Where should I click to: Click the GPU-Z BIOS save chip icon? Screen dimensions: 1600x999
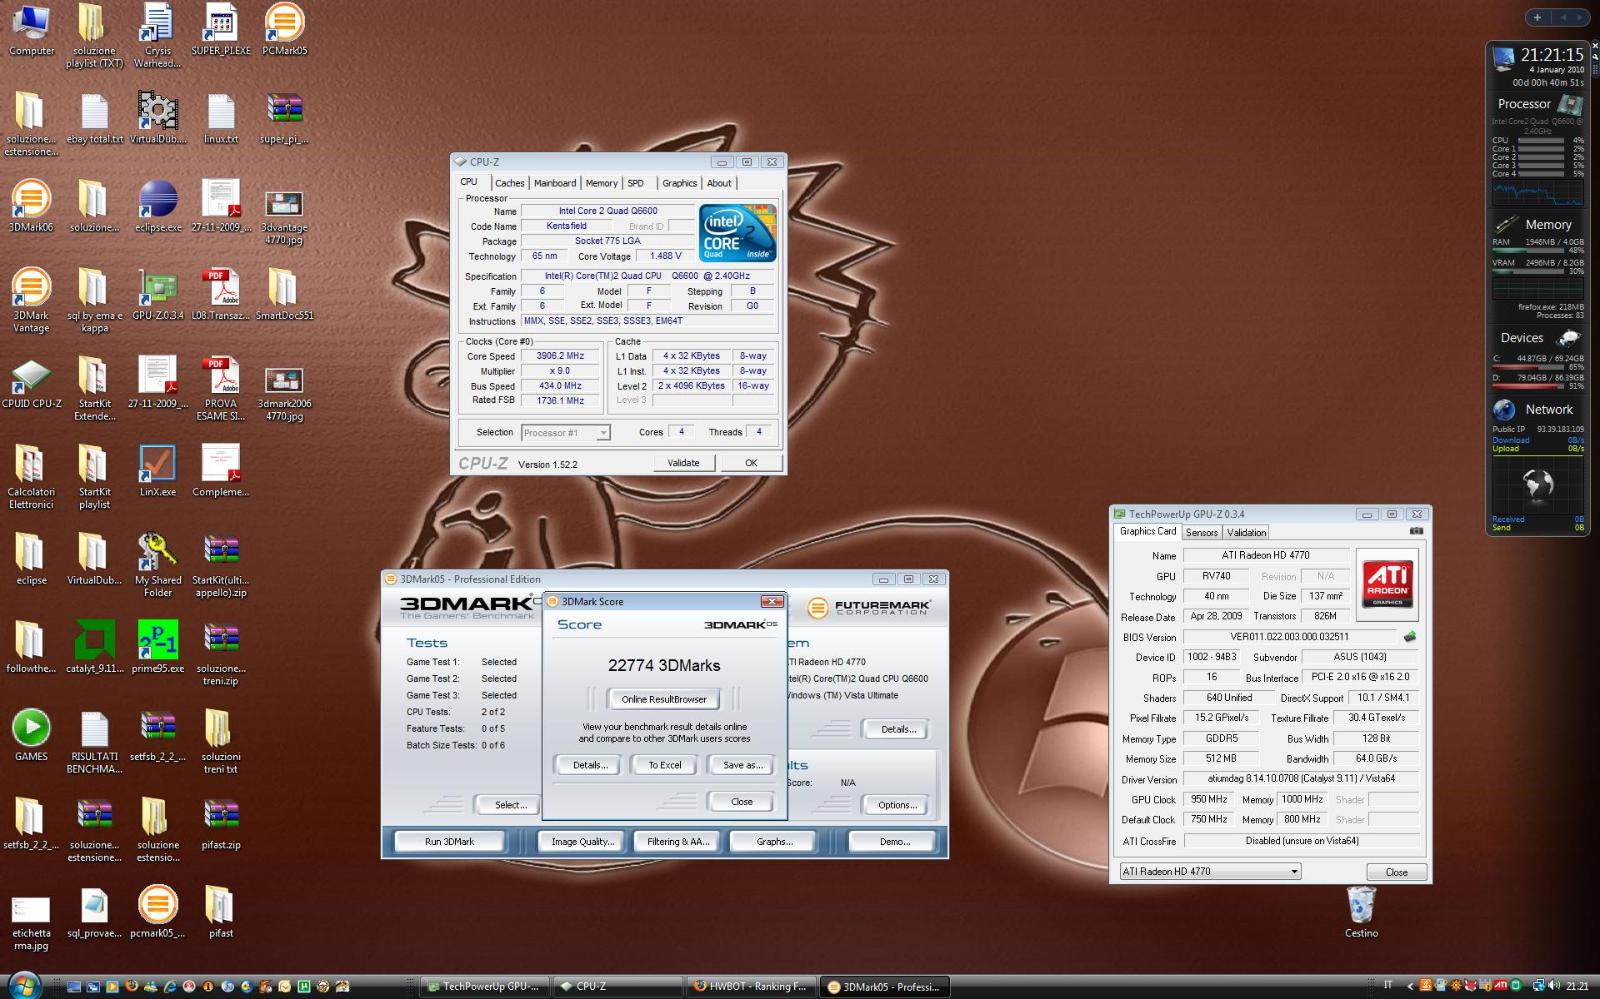[1410, 636]
